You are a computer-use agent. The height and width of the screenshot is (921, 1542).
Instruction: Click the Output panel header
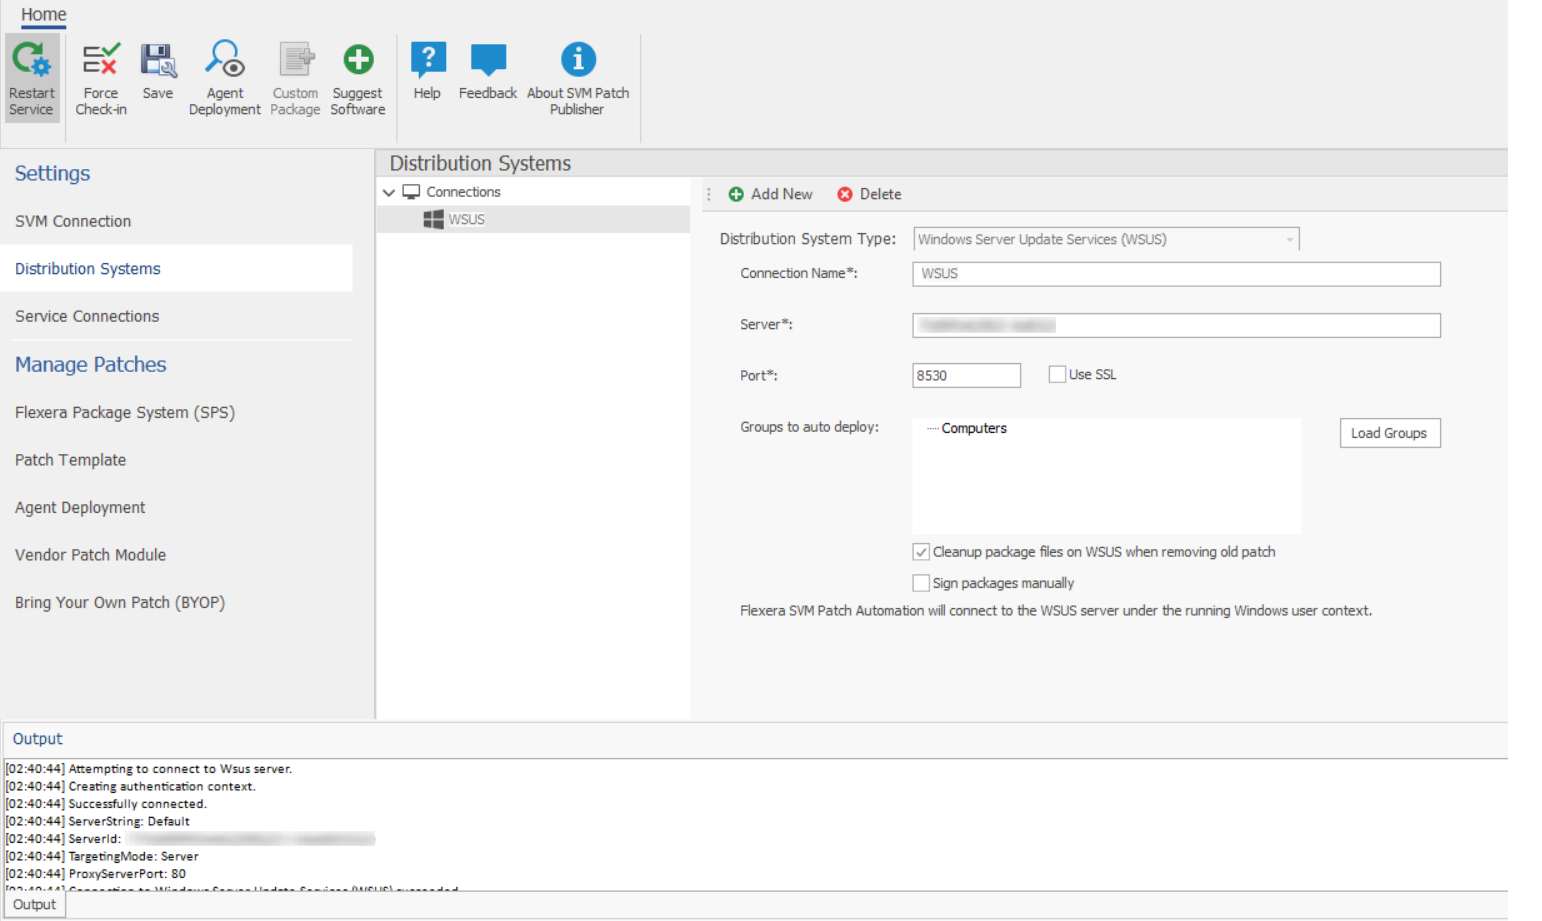pyautogui.click(x=37, y=739)
